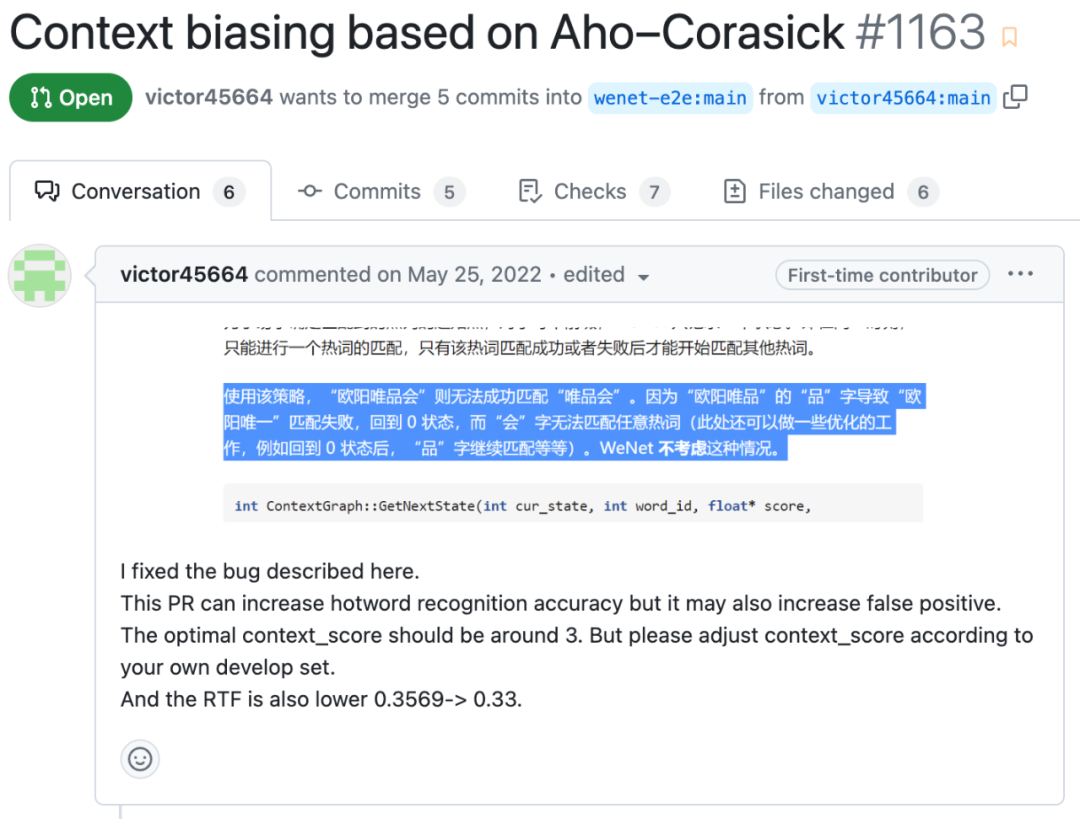The width and height of the screenshot is (1080, 819).
Task: Add a reaction with the smiley icon
Action: click(x=140, y=759)
